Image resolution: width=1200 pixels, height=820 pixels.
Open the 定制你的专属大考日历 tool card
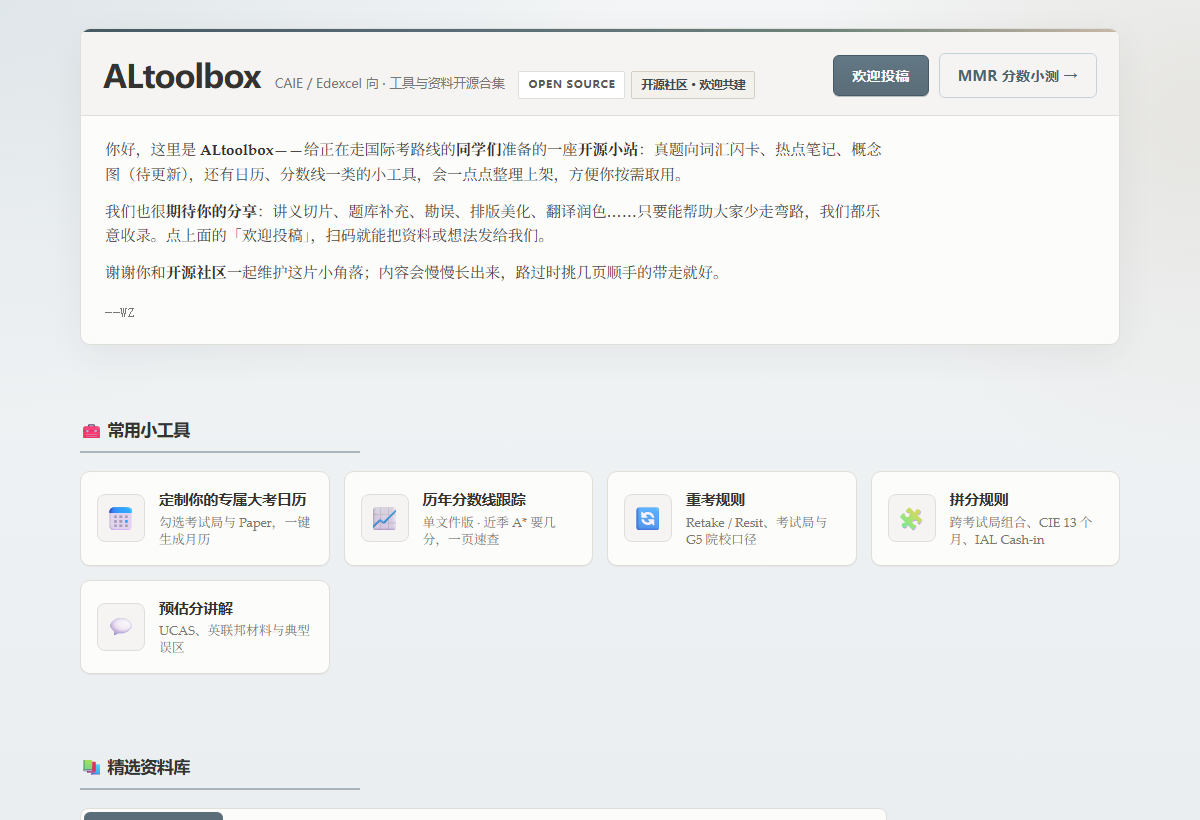pos(205,518)
